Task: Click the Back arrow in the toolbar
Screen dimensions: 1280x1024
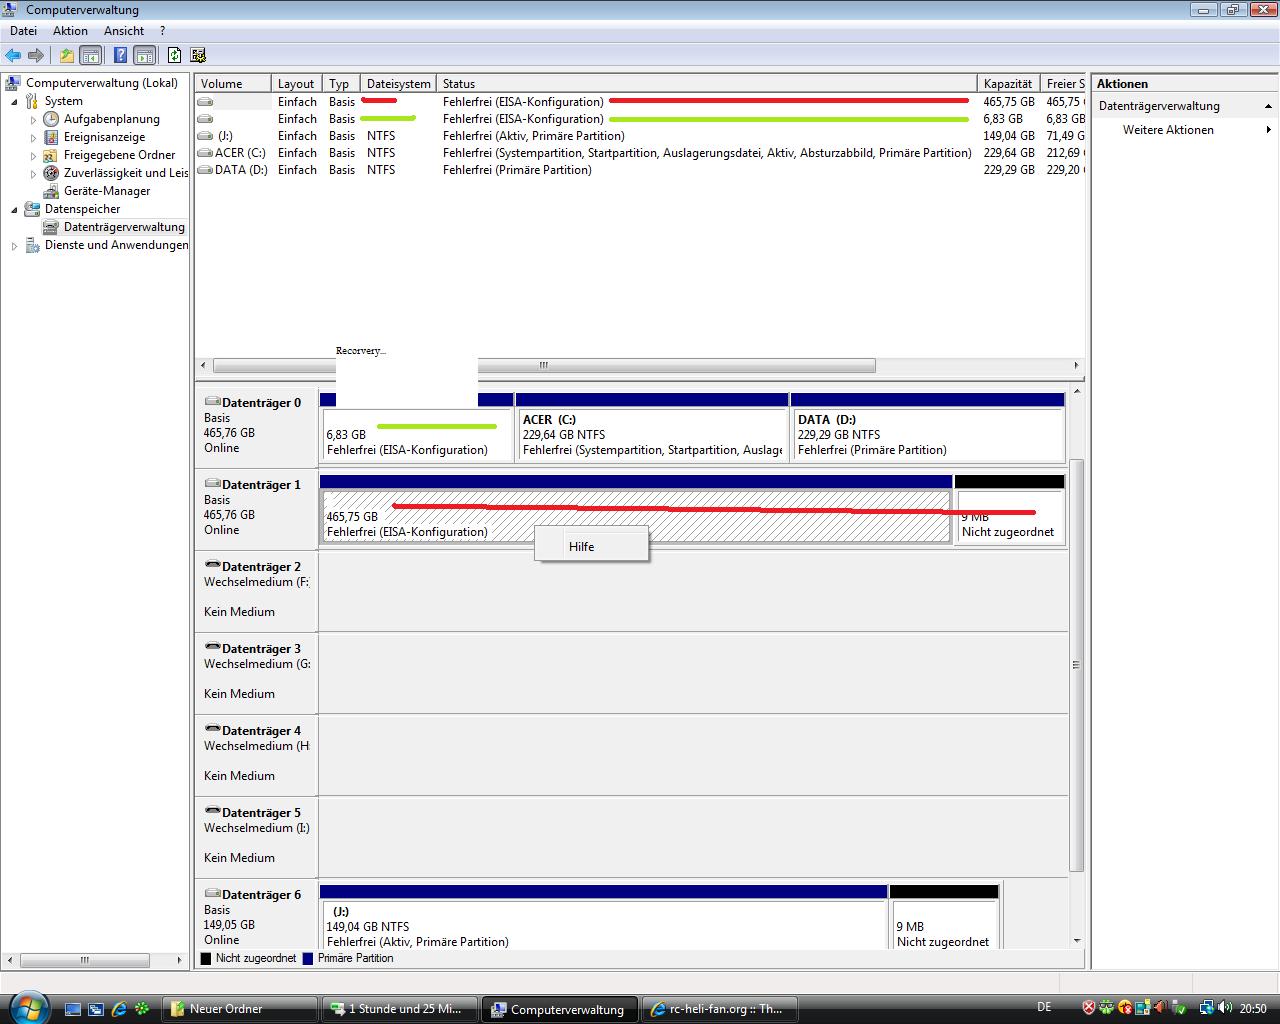Action: (x=13, y=56)
